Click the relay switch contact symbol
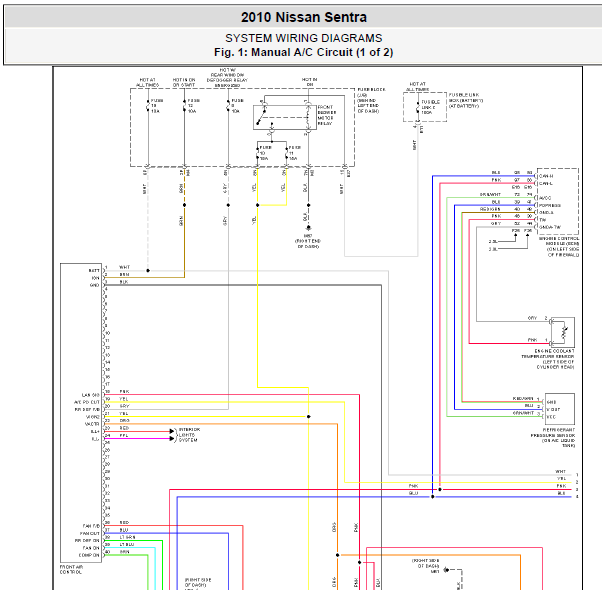 [262, 116]
